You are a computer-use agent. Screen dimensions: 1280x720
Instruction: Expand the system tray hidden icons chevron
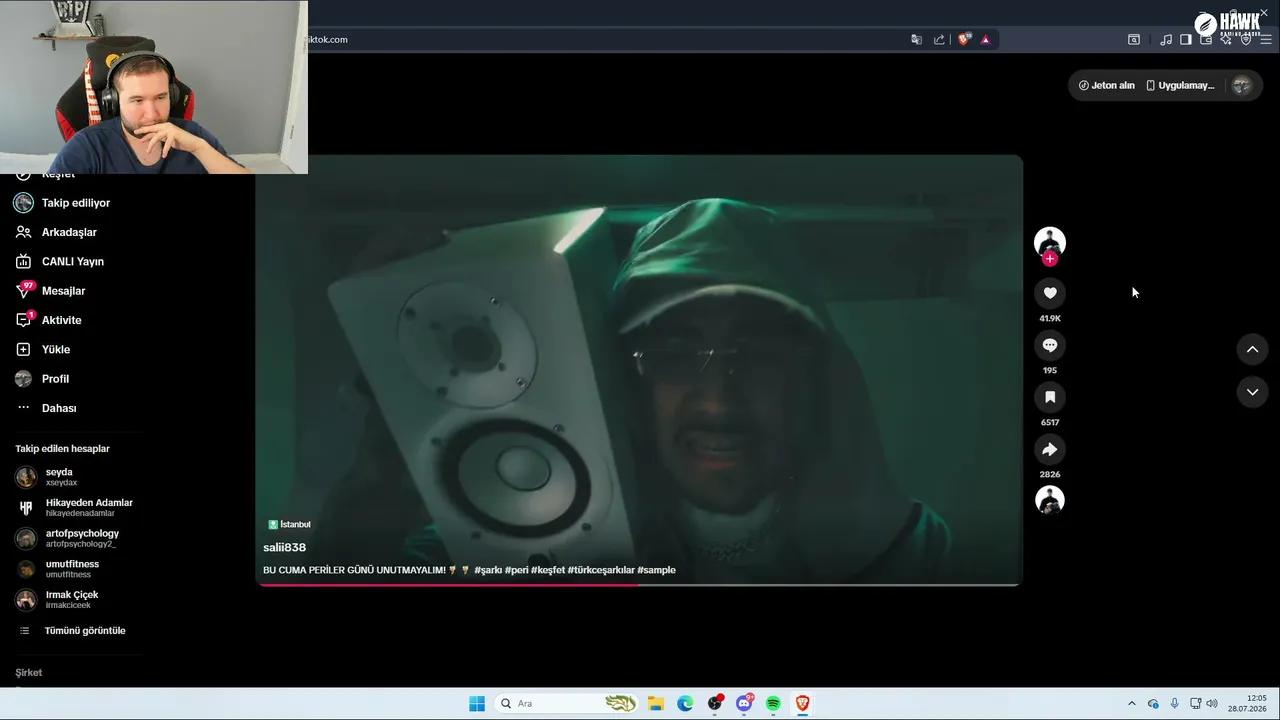(x=1132, y=704)
